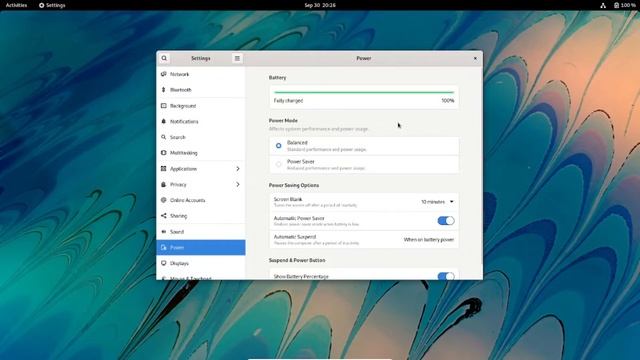Open the Bluetooth settings panel
The width and height of the screenshot is (640, 360).
(201, 90)
